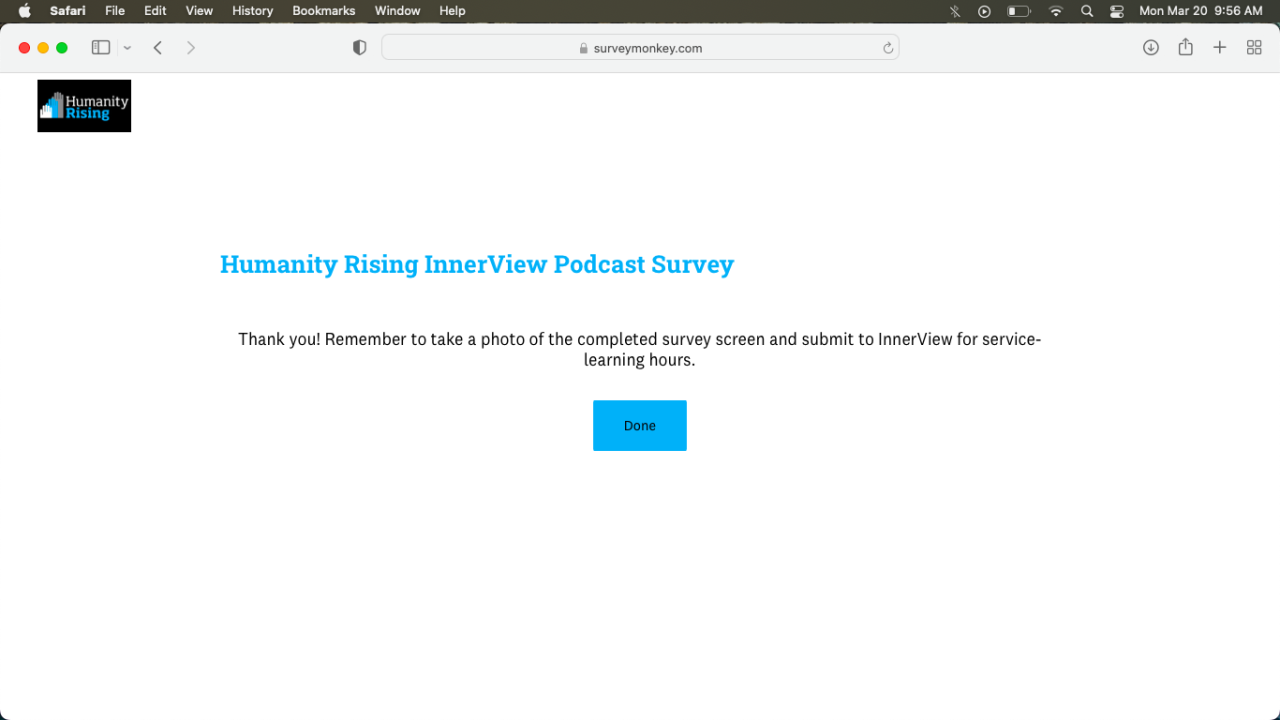Open a new tab with the plus icon
Screen dimensions: 1280x720
1220,48
